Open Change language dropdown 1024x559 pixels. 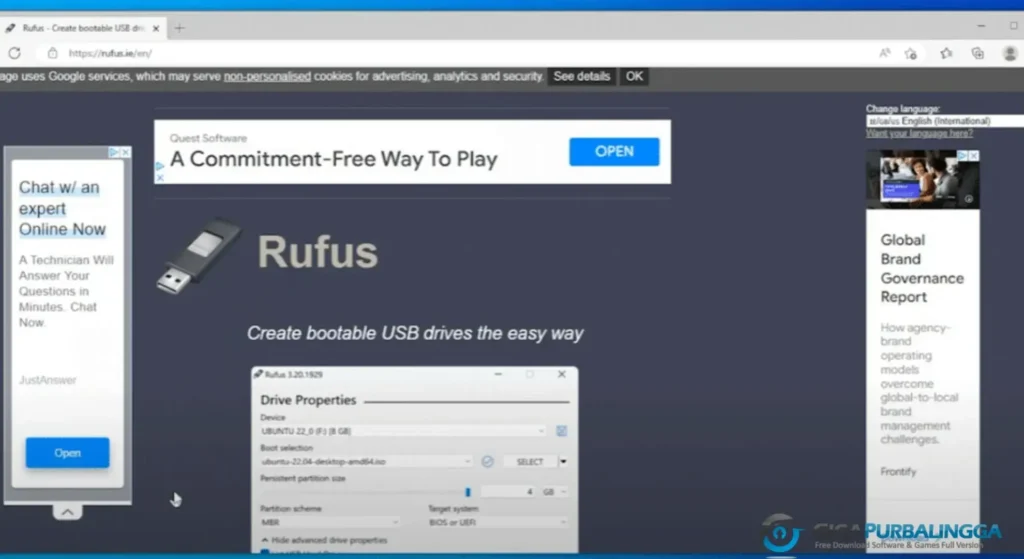pos(944,121)
